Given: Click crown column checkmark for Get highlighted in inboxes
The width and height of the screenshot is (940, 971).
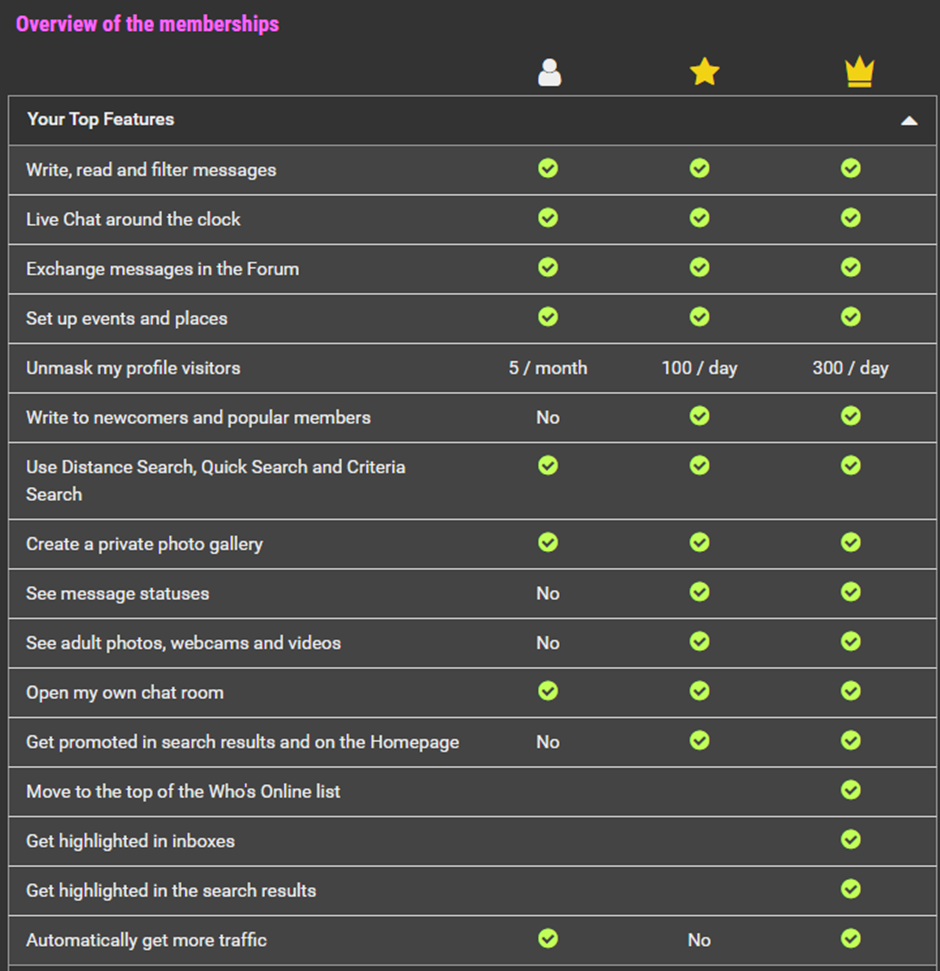Looking at the screenshot, I should 851,840.
